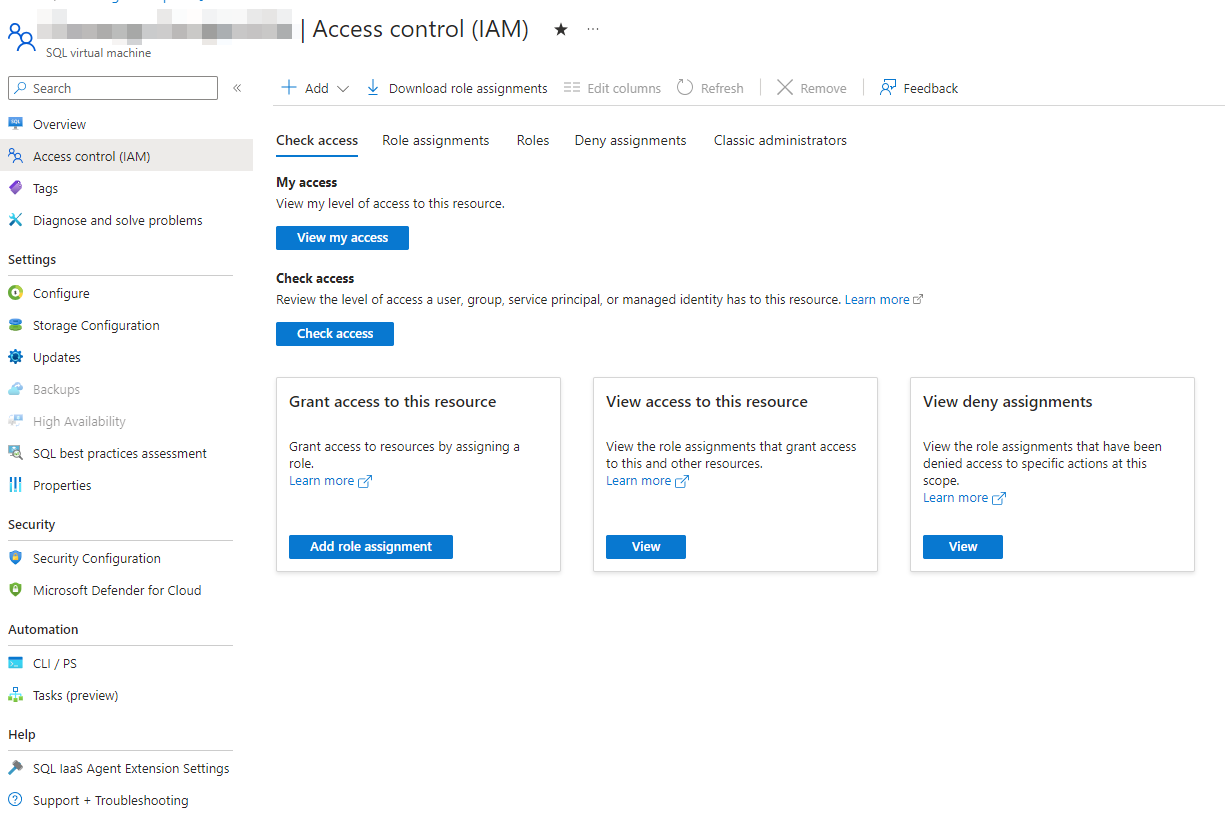Focus the sidebar Search field
This screenshot has height=831, width=1225.
tap(120, 88)
